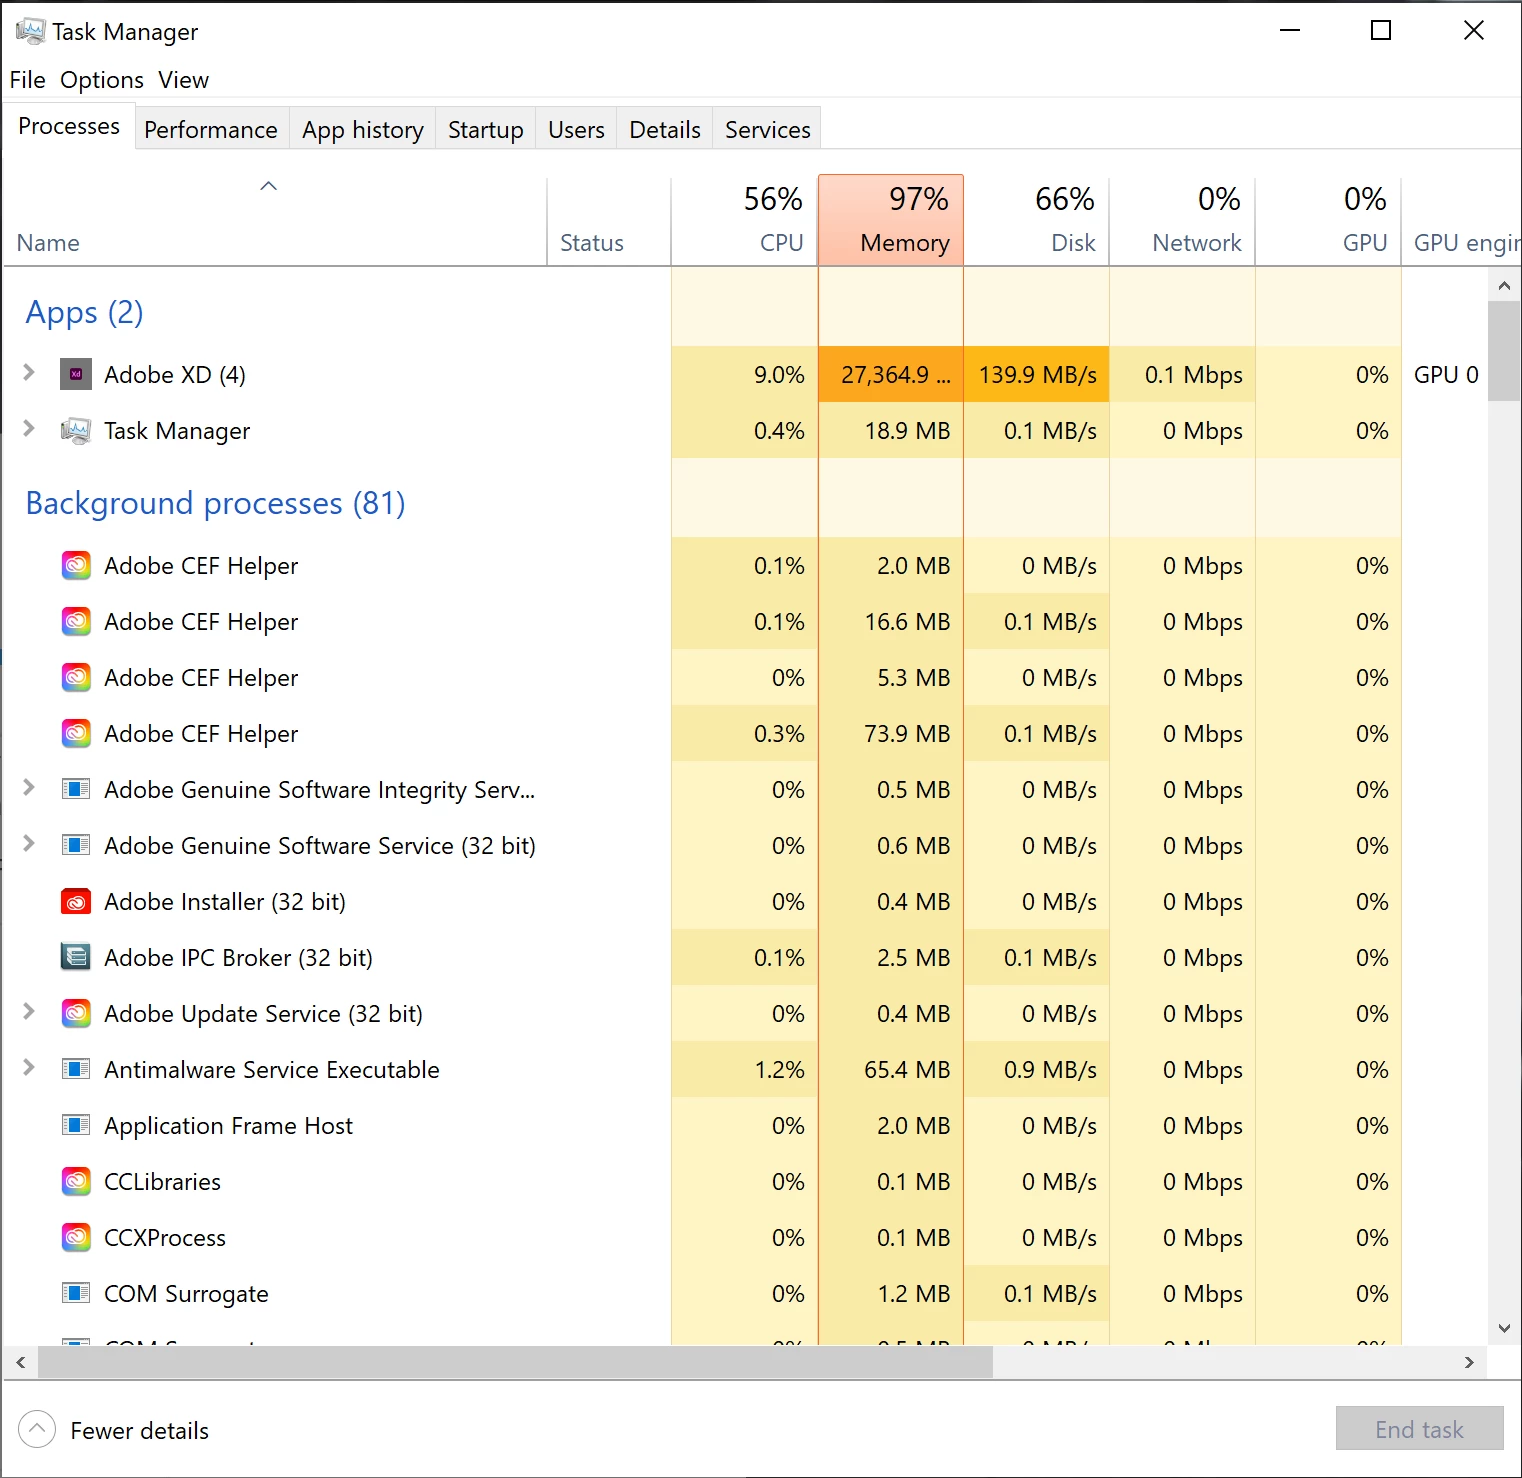Switch to the Startup tab

click(x=486, y=130)
